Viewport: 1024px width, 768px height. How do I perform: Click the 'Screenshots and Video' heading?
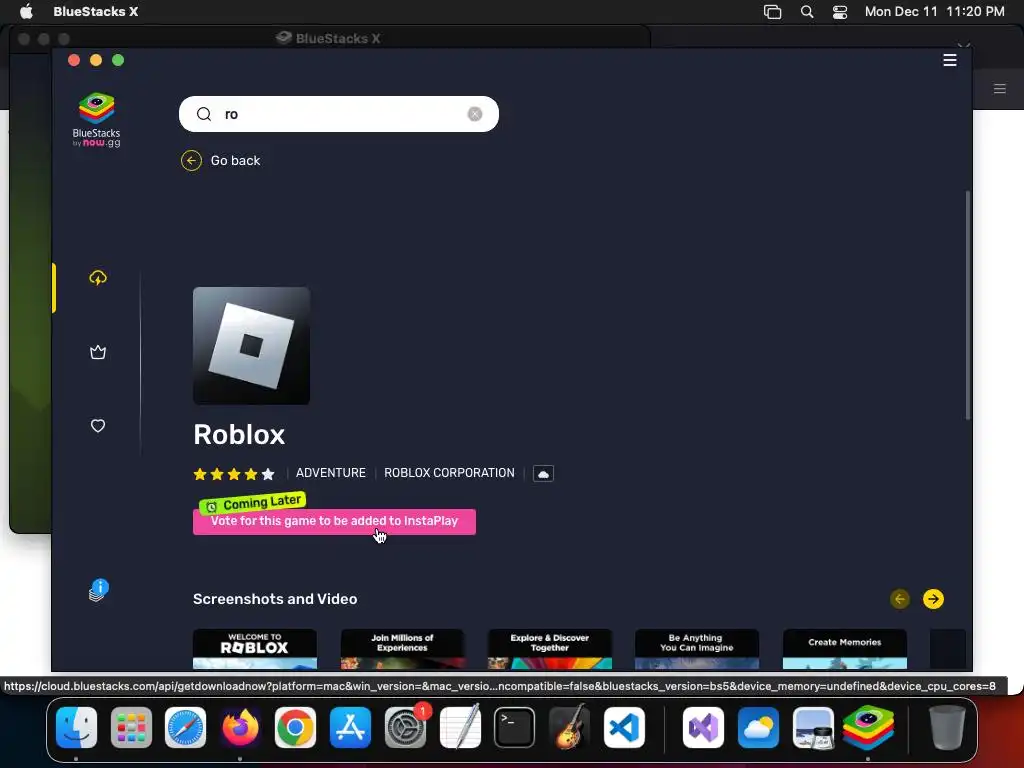tap(275, 599)
